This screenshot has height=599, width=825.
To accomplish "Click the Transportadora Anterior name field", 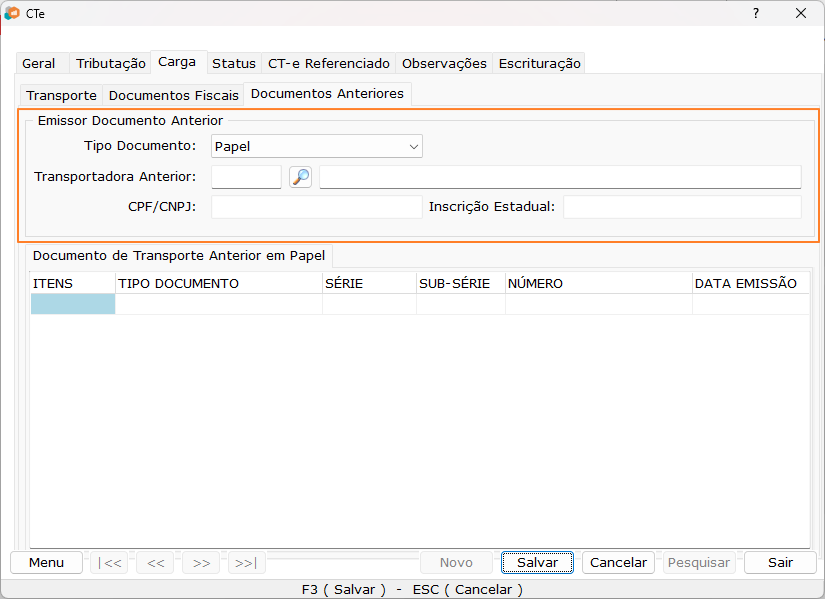I will [x=560, y=177].
